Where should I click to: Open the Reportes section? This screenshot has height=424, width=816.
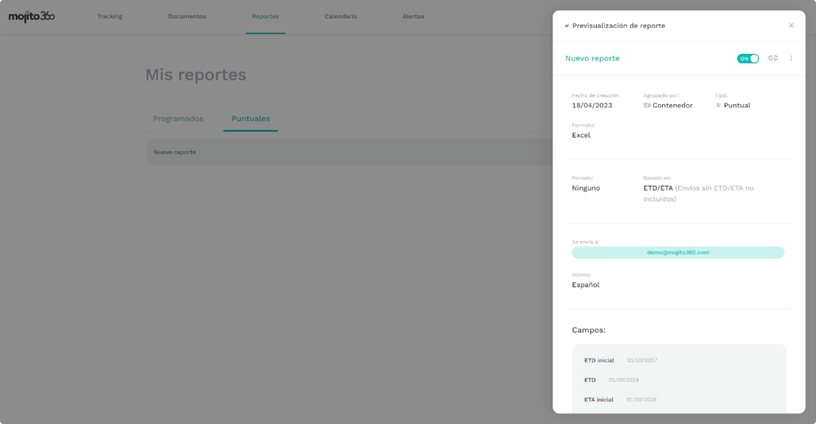click(265, 17)
